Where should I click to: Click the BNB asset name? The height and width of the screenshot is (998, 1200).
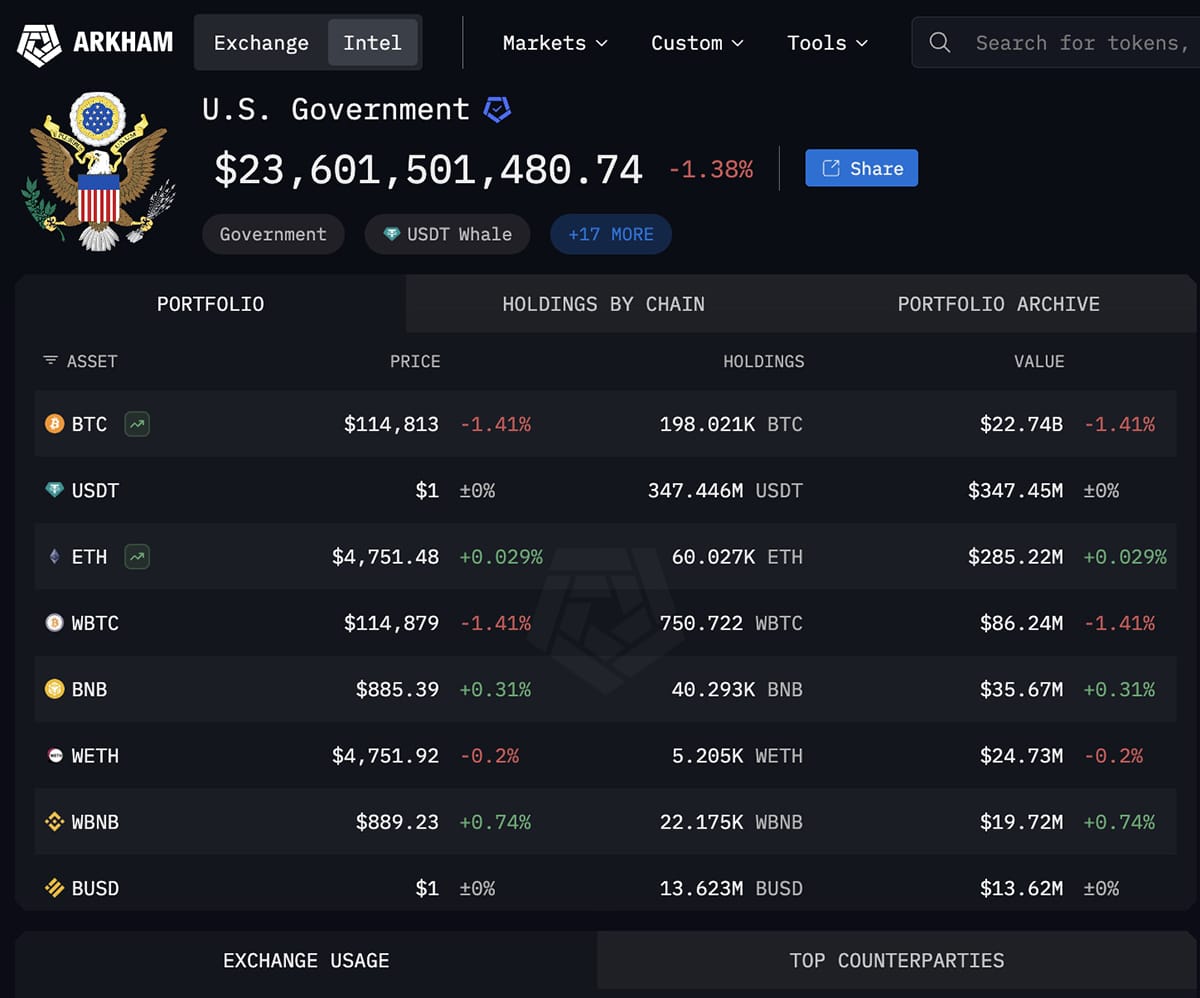(x=89, y=689)
